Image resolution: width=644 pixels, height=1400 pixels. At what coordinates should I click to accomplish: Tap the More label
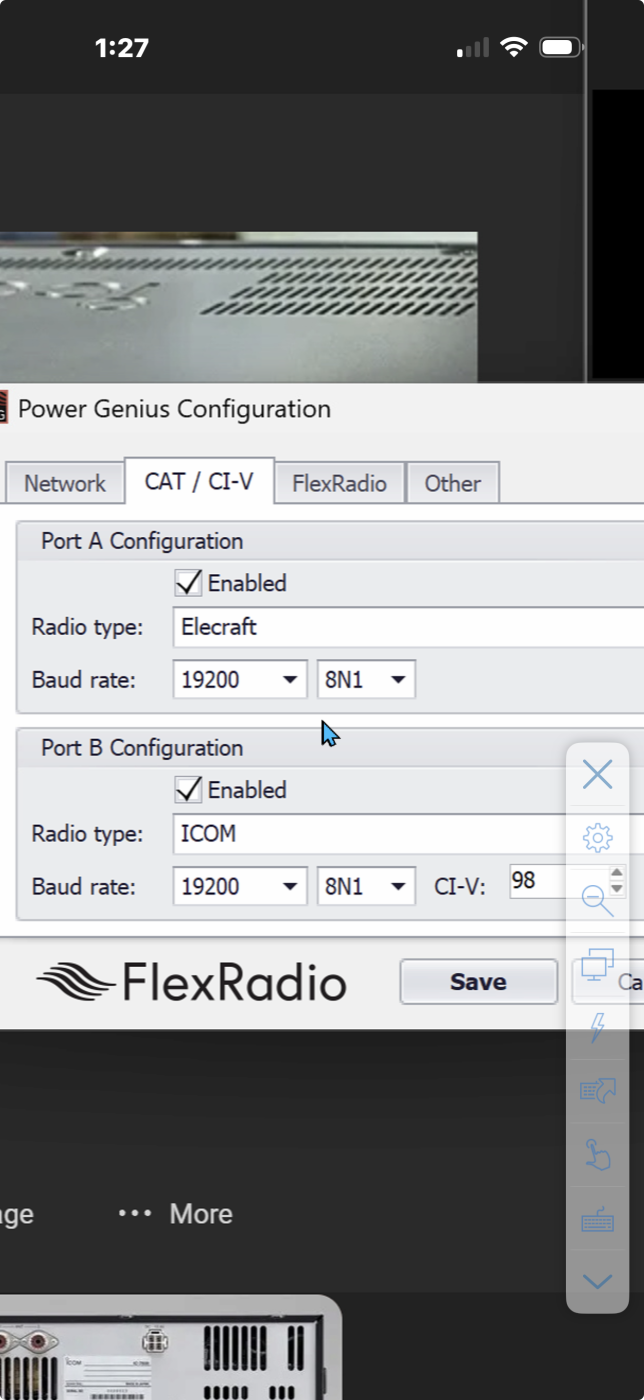(201, 1213)
